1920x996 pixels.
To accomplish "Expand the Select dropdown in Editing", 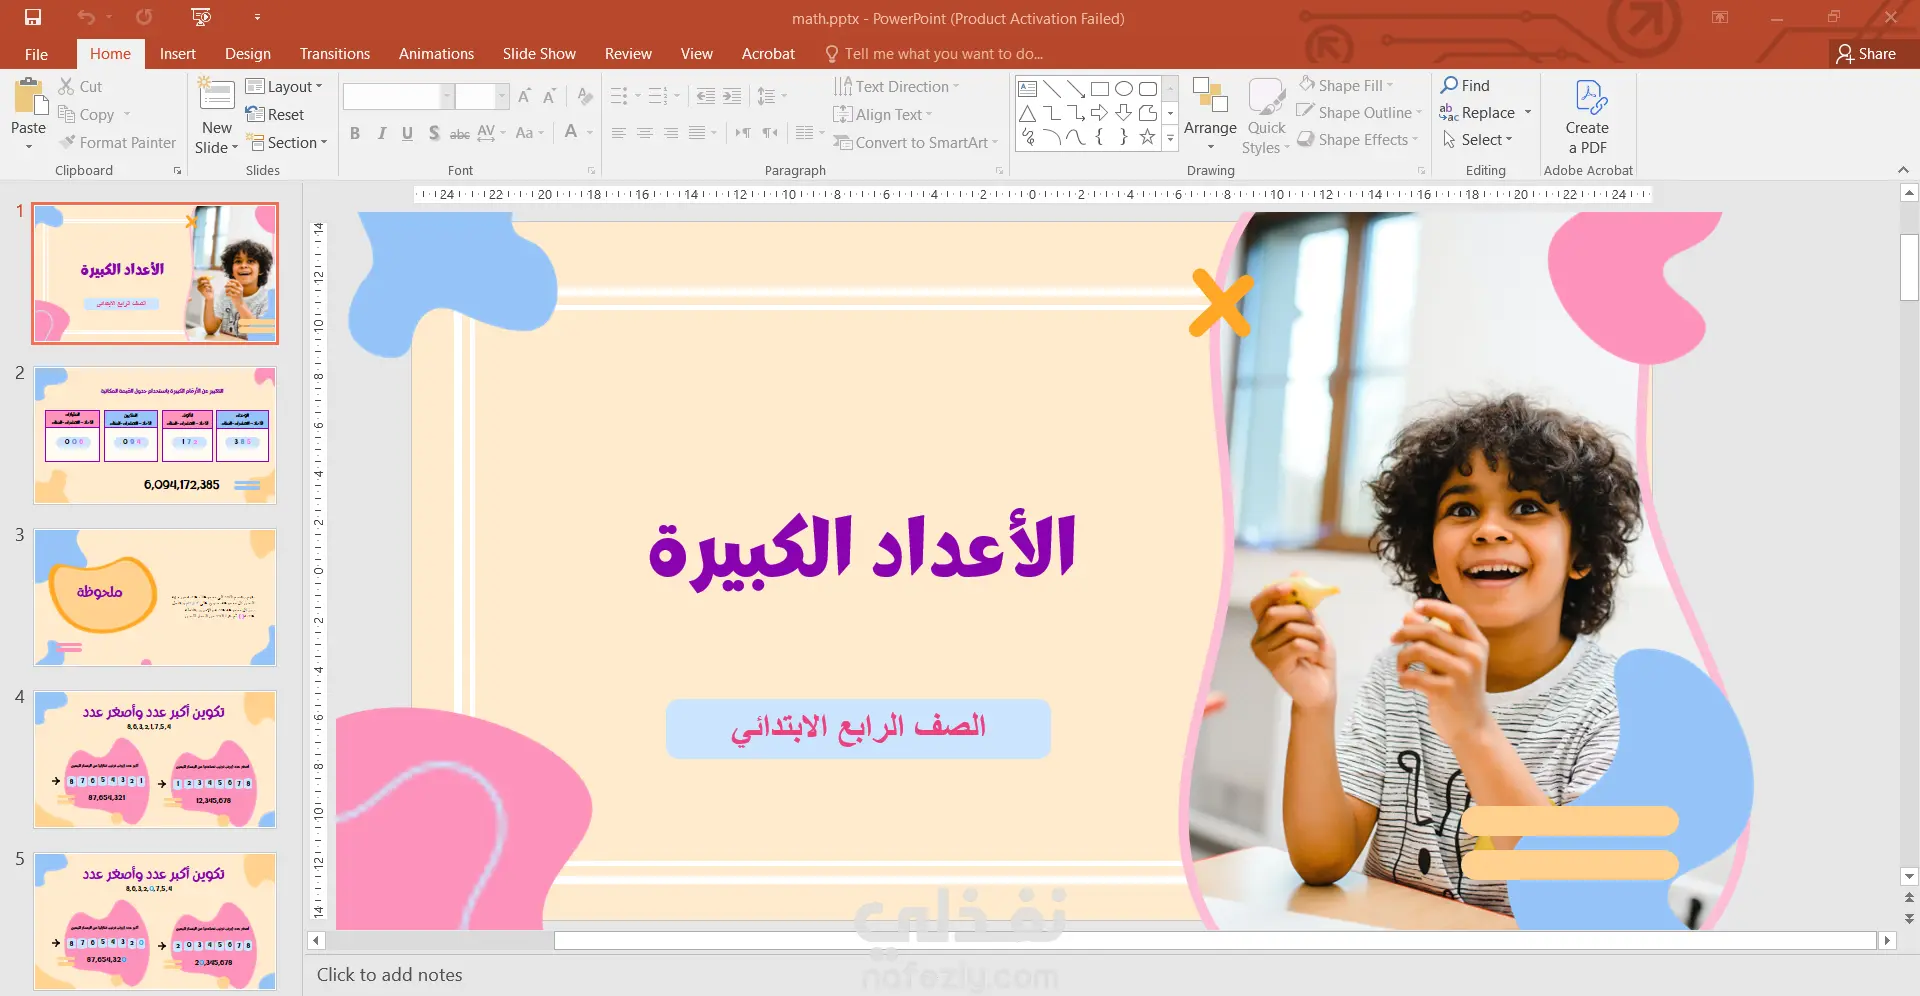I will click(x=1478, y=140).
